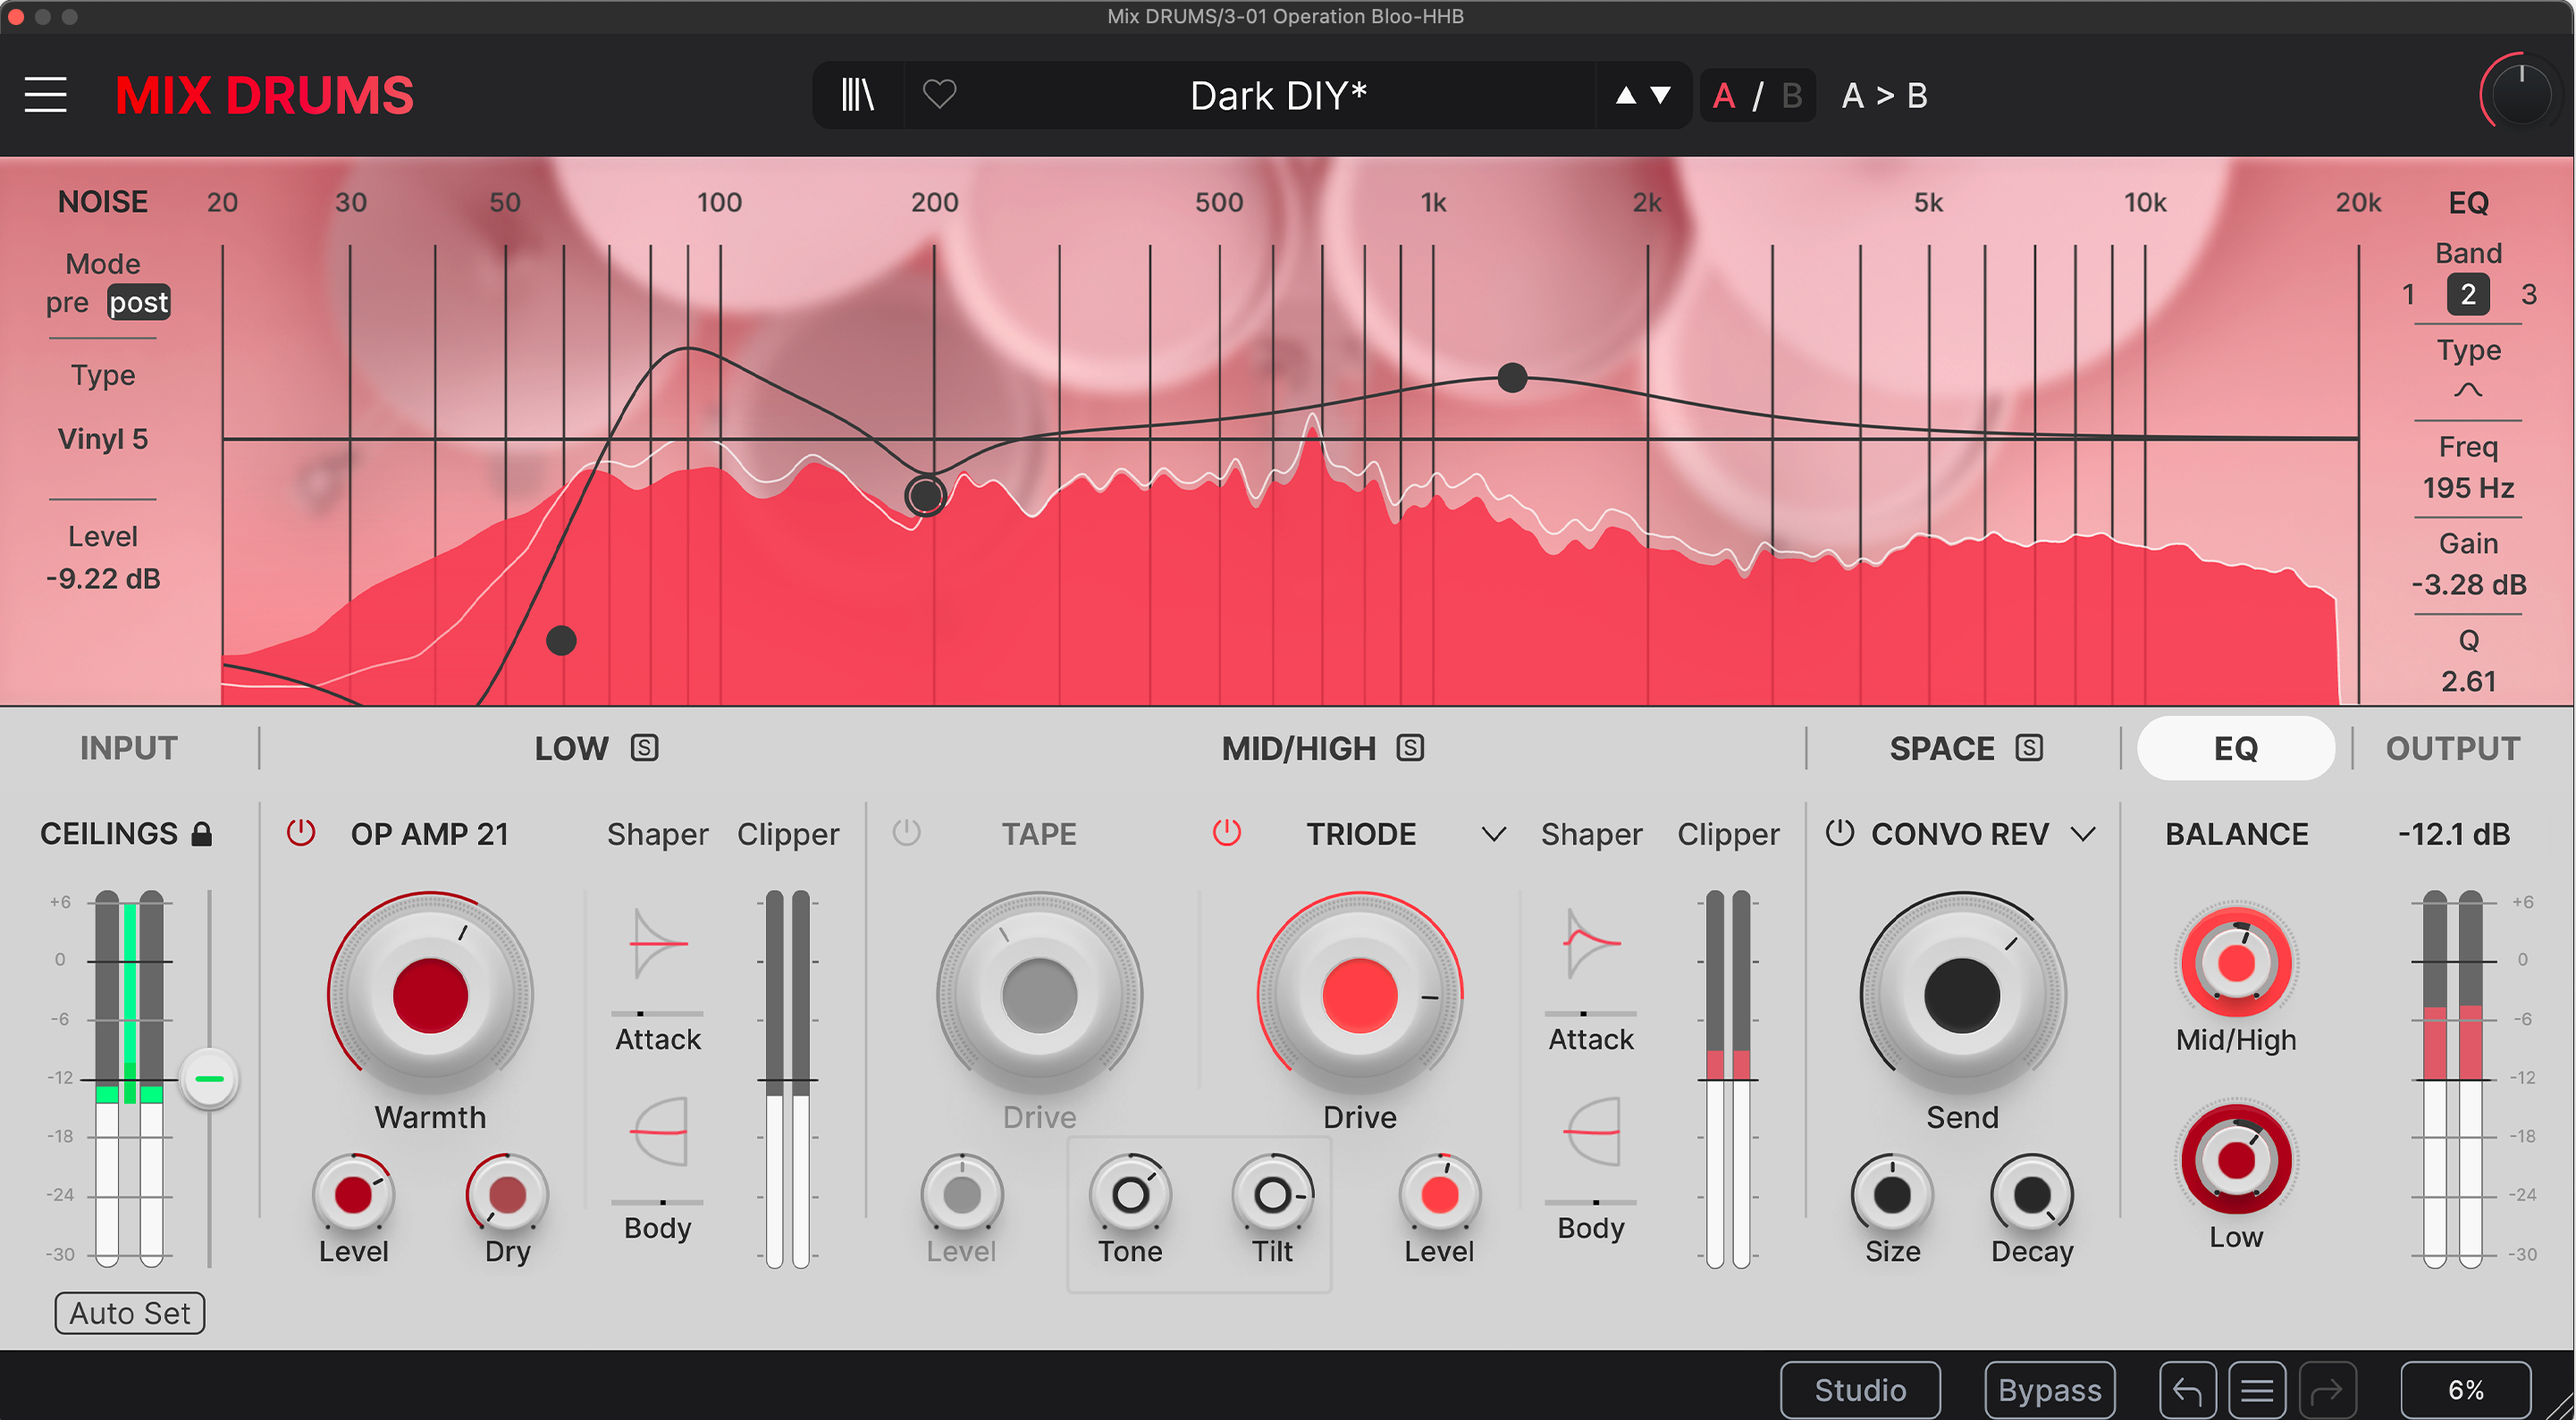The height and width of the screenshot is (1420, 2576).
Task: Click the Mid/High balance knob
Action: (2236, 962)
